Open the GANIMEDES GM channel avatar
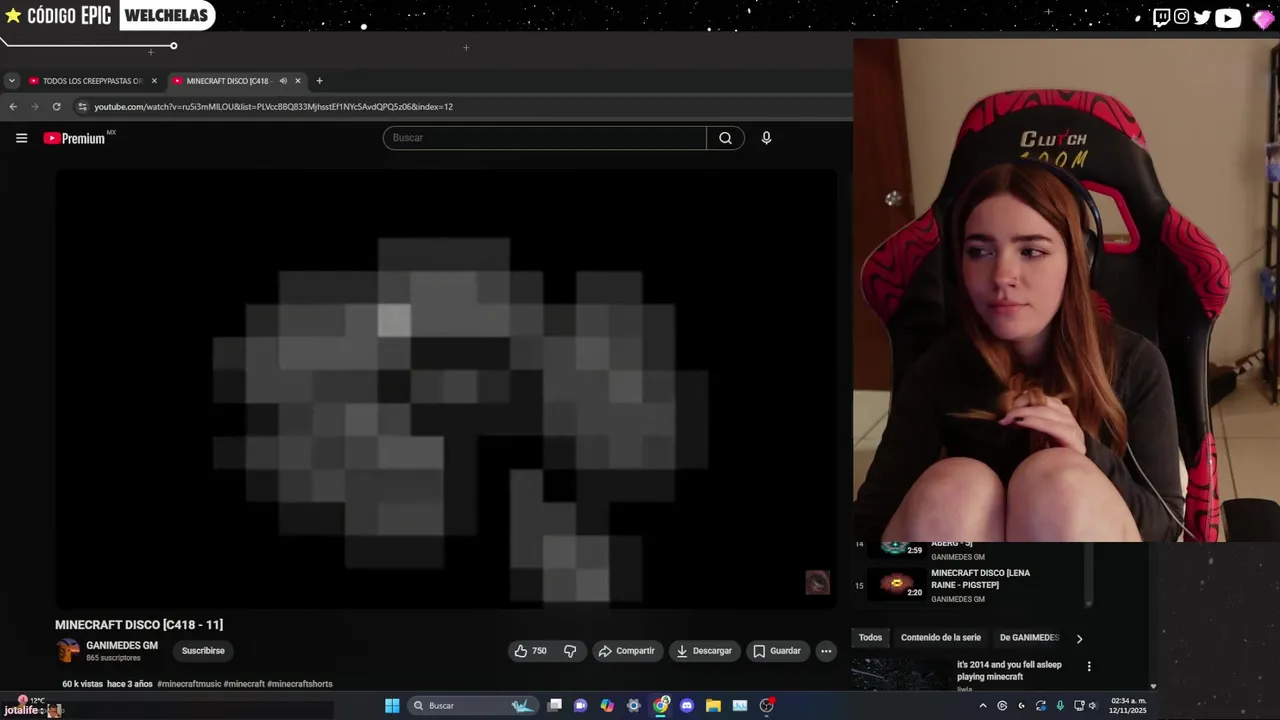 pyautogui.click(x=67, y=651)
